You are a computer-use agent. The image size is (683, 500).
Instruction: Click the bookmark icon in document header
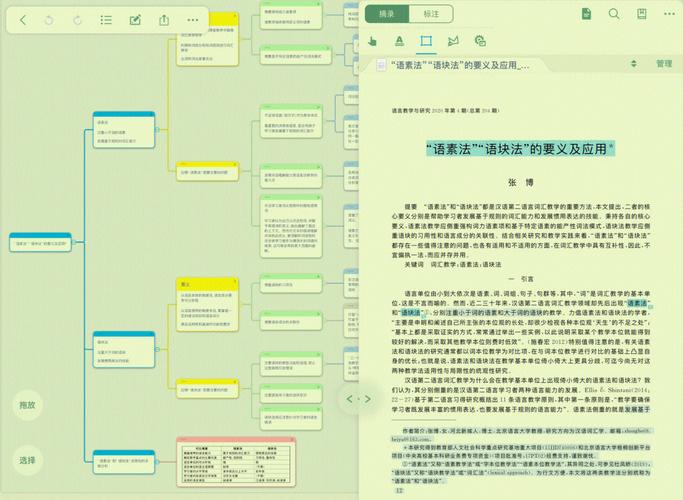tap(642, 14)
